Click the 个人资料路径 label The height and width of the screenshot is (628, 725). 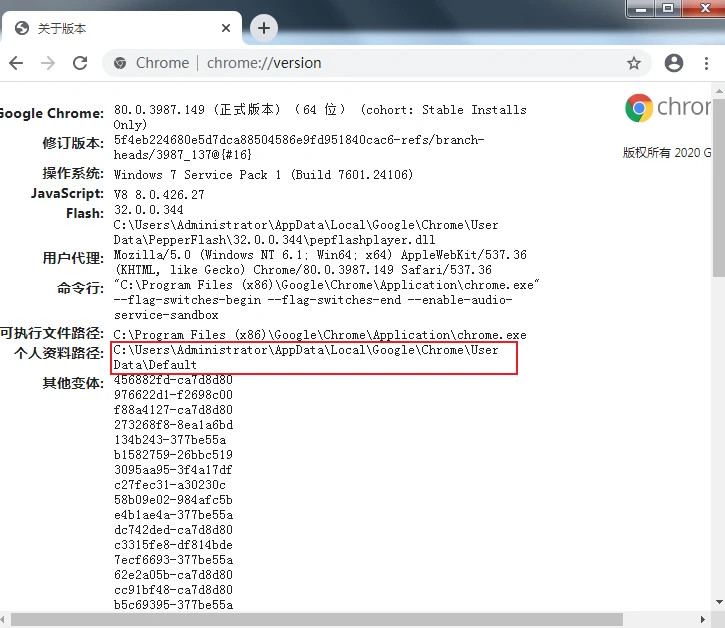[59, 354]
